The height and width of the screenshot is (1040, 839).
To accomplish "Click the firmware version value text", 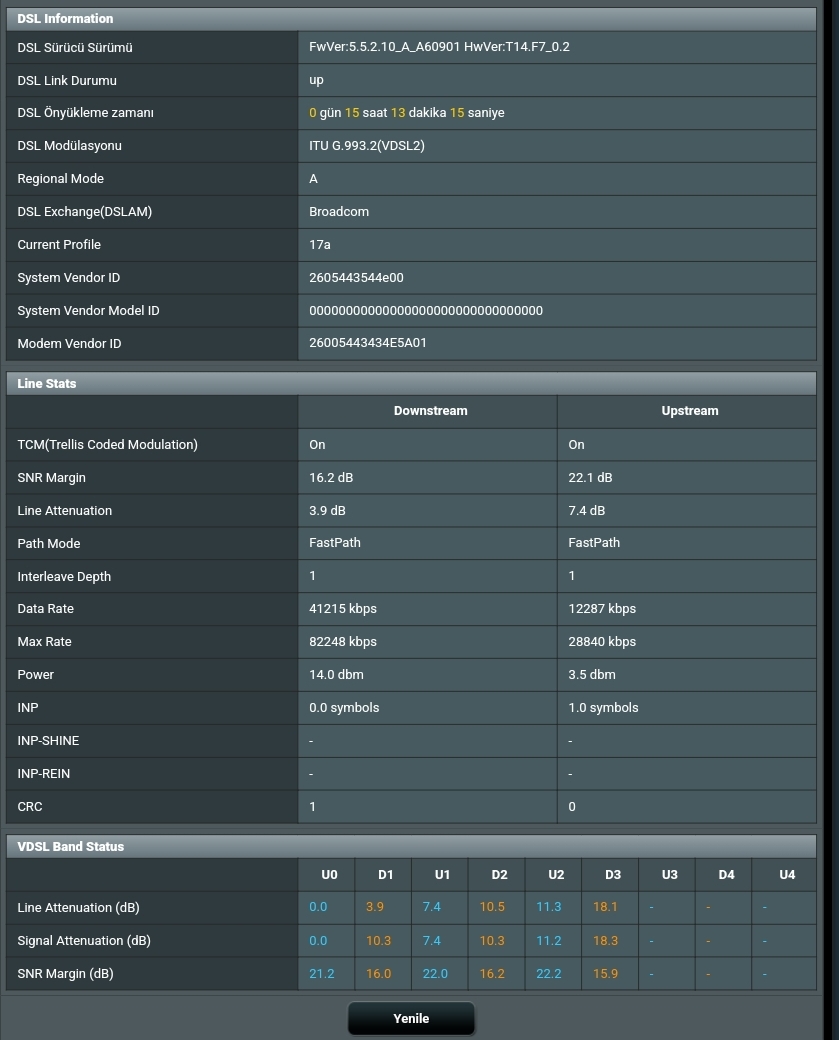I will click(x=439, y=47).
